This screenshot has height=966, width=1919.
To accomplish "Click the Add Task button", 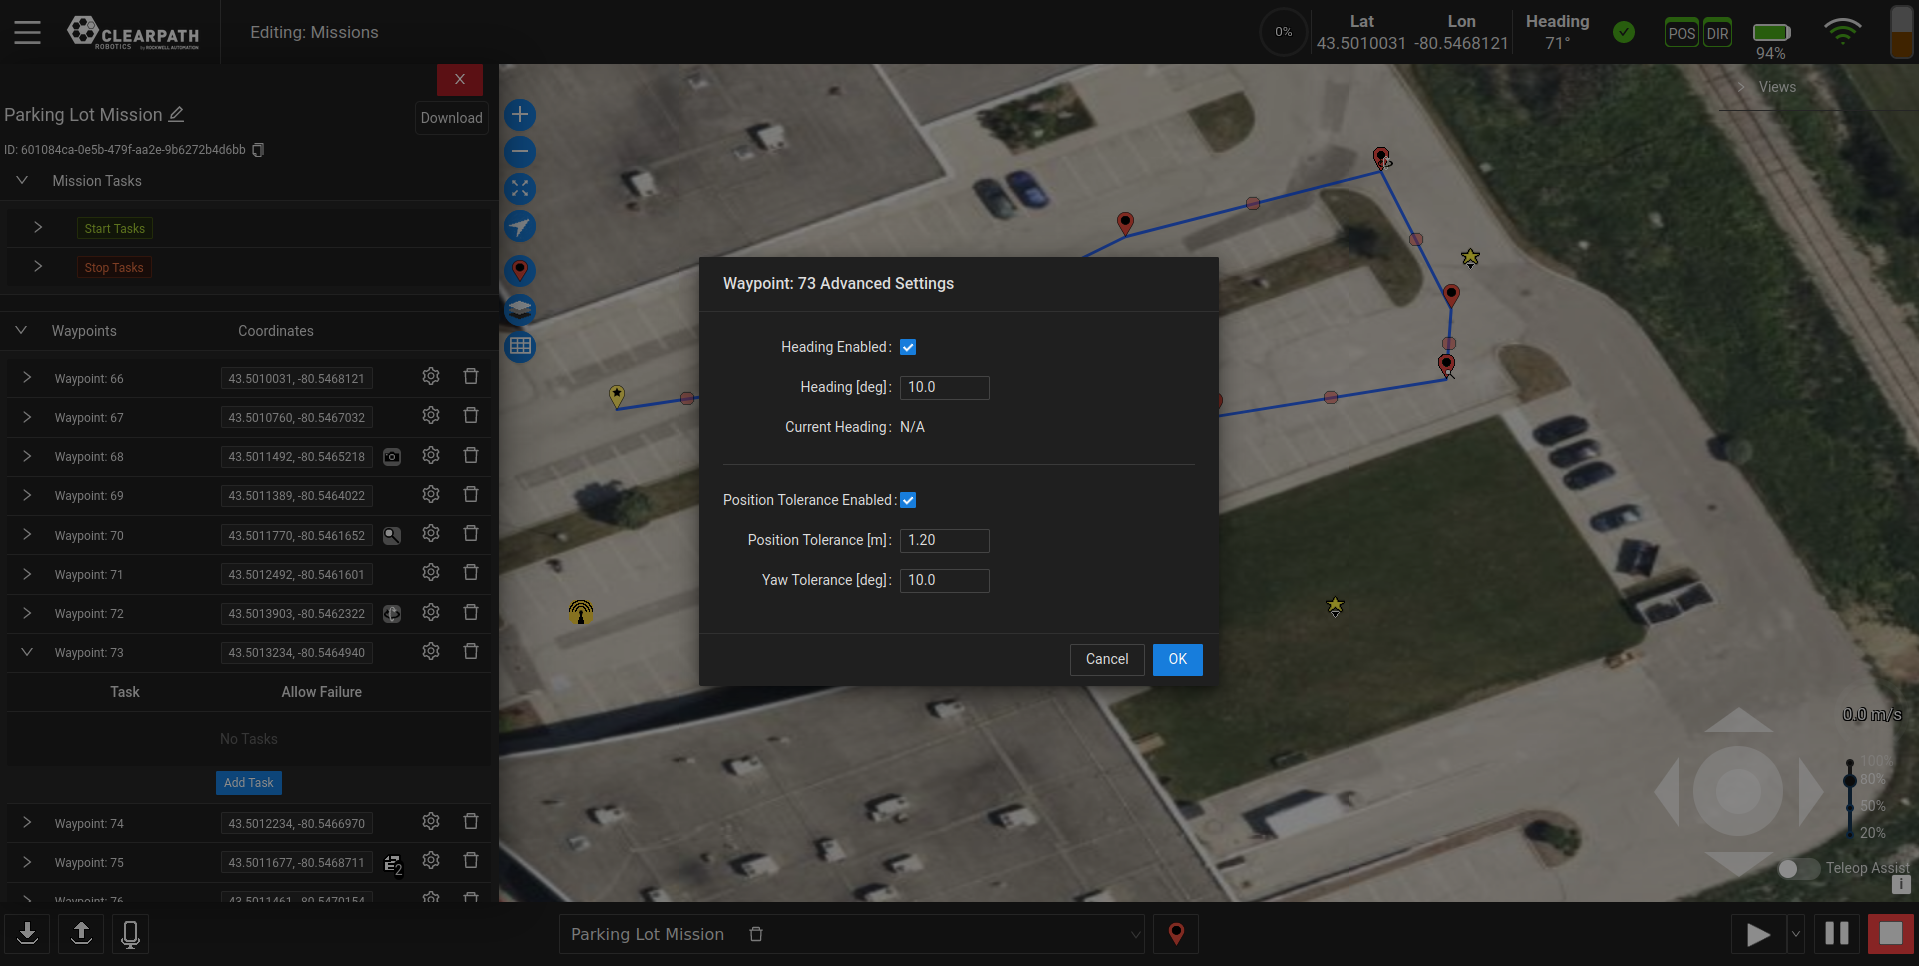I will (x=248, y=783).
